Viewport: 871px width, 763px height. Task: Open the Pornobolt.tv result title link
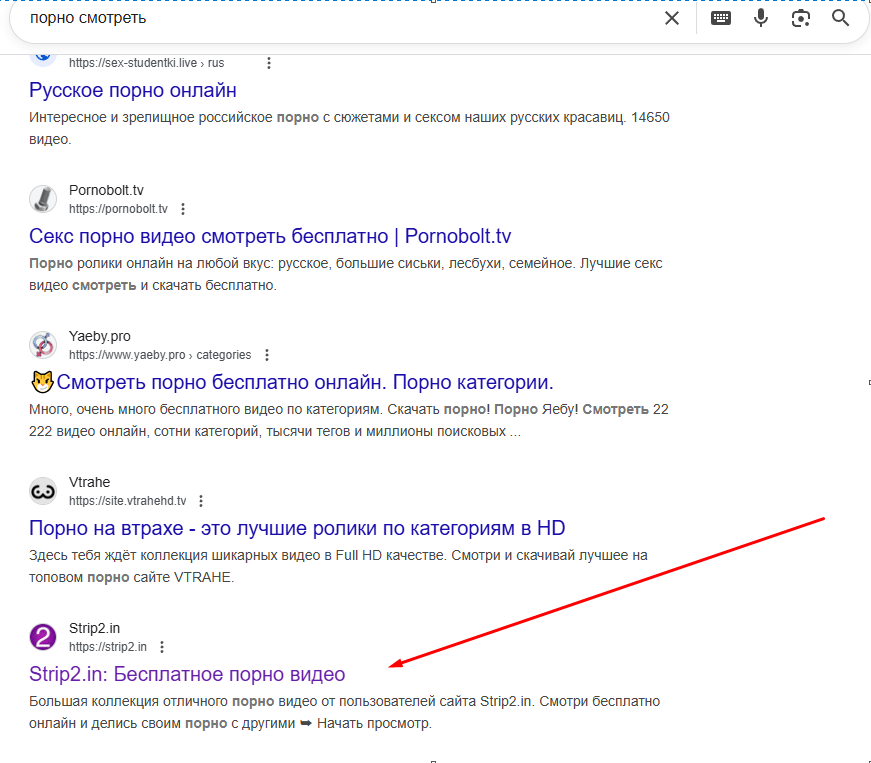270,236
